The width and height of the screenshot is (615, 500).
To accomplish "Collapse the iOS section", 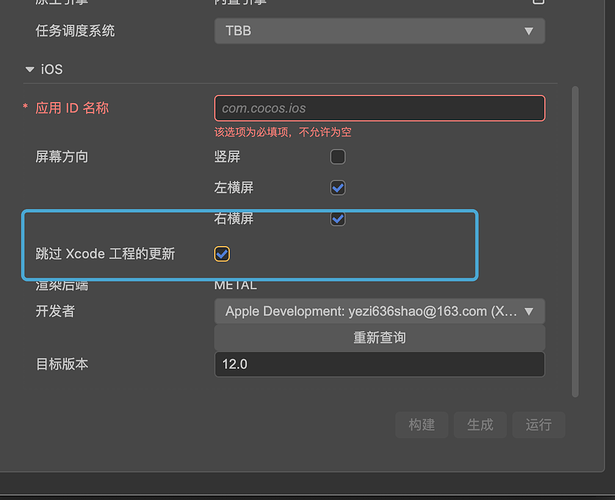I will (29, 70).
